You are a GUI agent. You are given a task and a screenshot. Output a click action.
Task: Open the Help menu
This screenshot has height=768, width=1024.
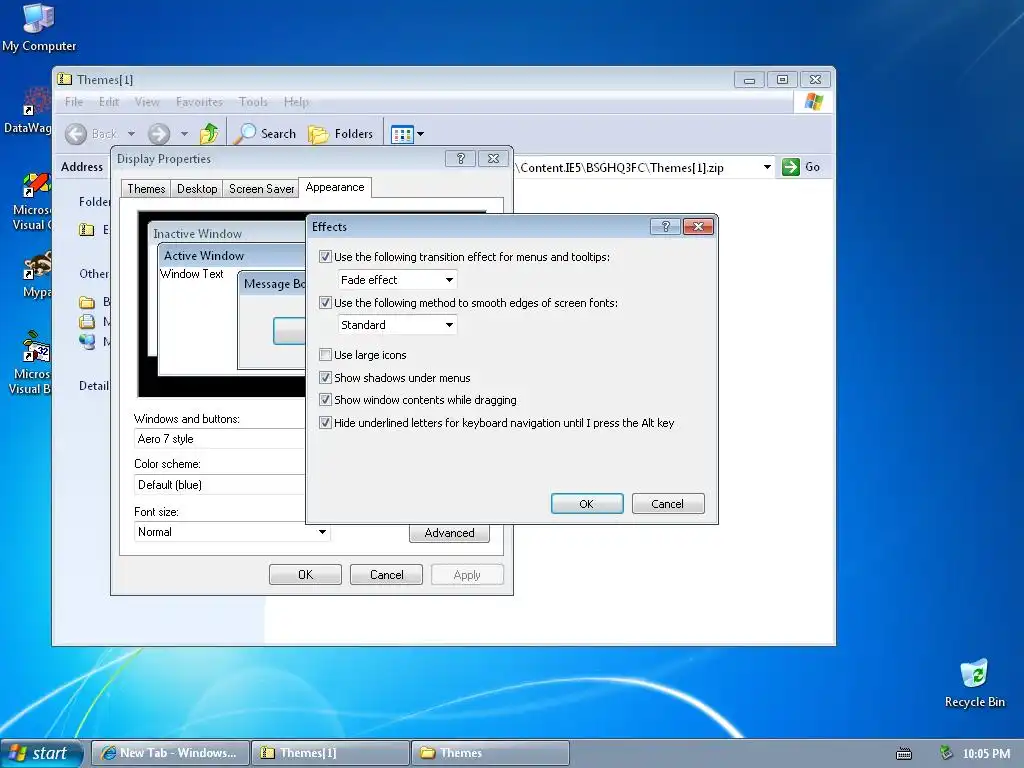click(x=296, y=102)
